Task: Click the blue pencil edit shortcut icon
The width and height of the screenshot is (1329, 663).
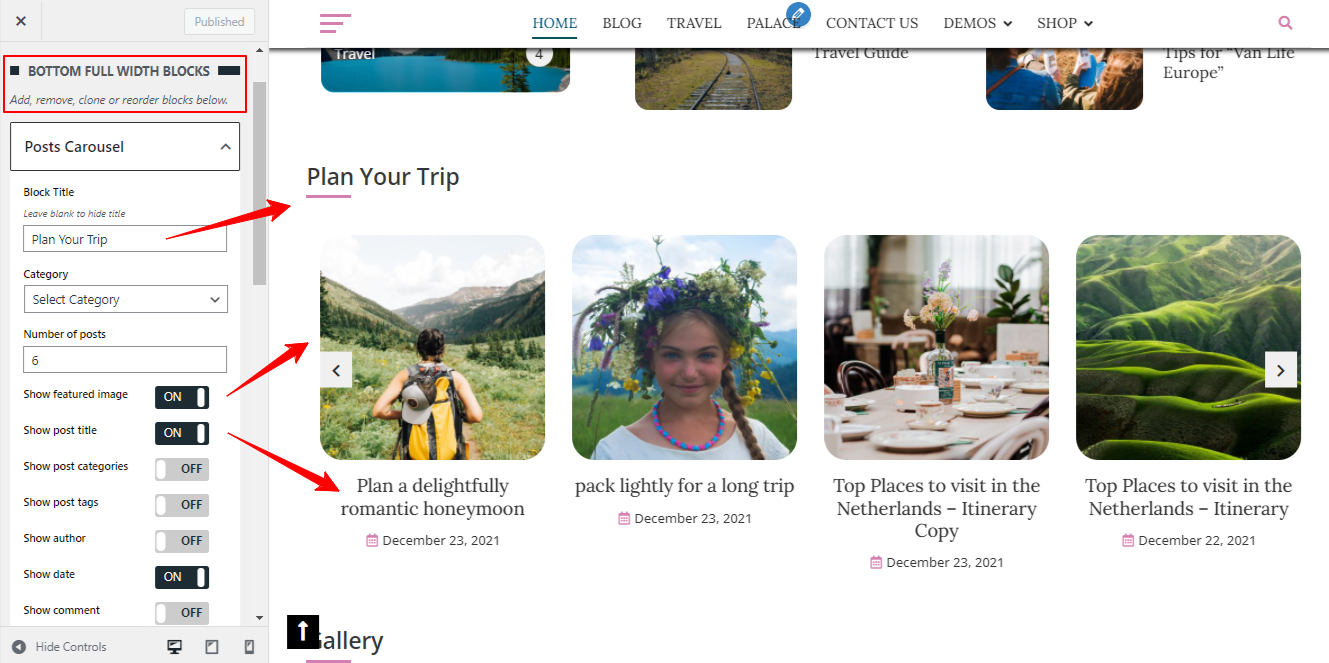Action: 798,14
